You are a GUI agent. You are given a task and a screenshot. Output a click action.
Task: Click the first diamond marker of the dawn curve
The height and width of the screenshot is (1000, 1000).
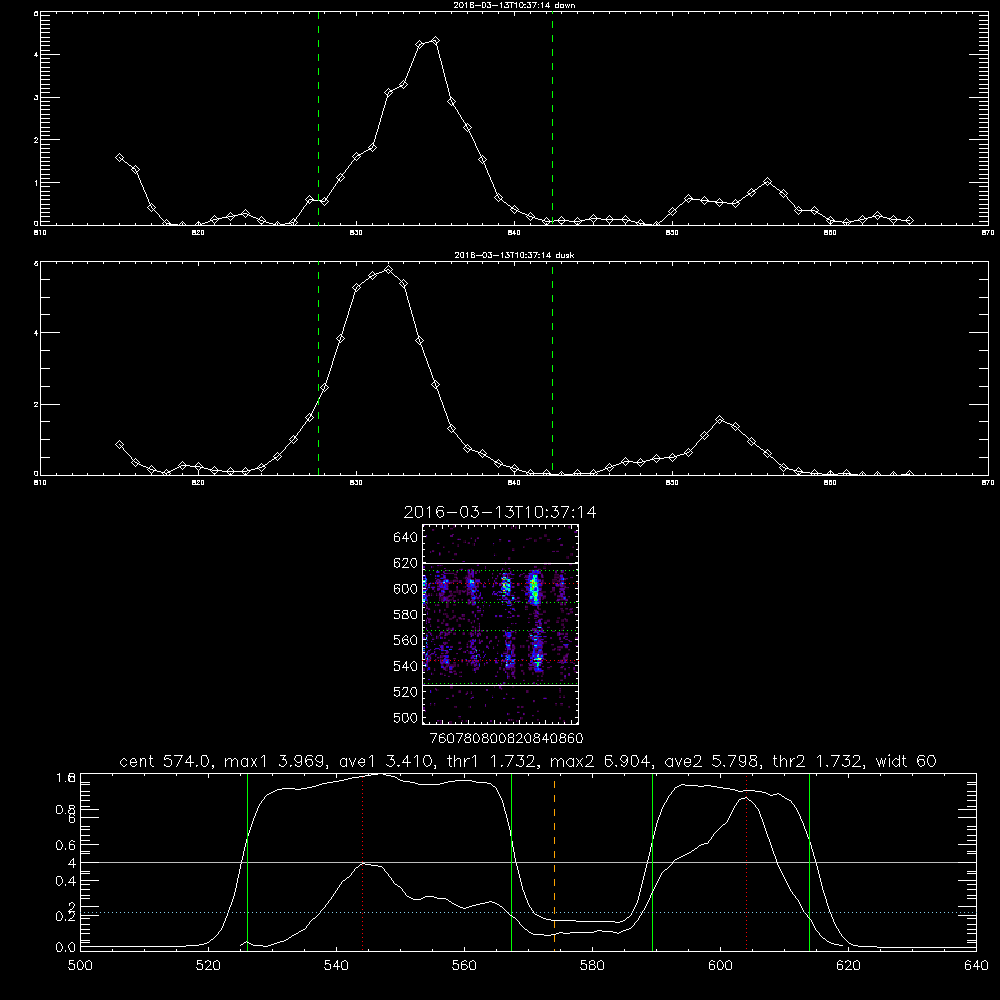click(x=119, y=158)
